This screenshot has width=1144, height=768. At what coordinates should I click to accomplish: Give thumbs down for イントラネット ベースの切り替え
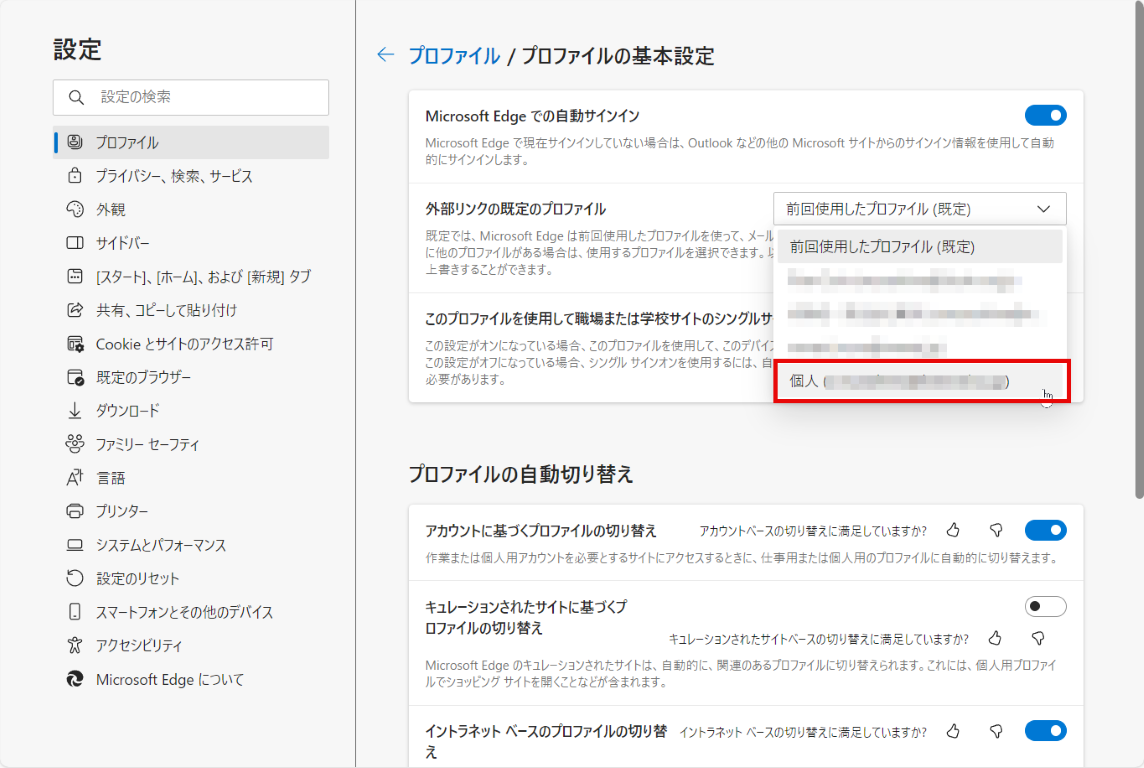tap(996, 731)
